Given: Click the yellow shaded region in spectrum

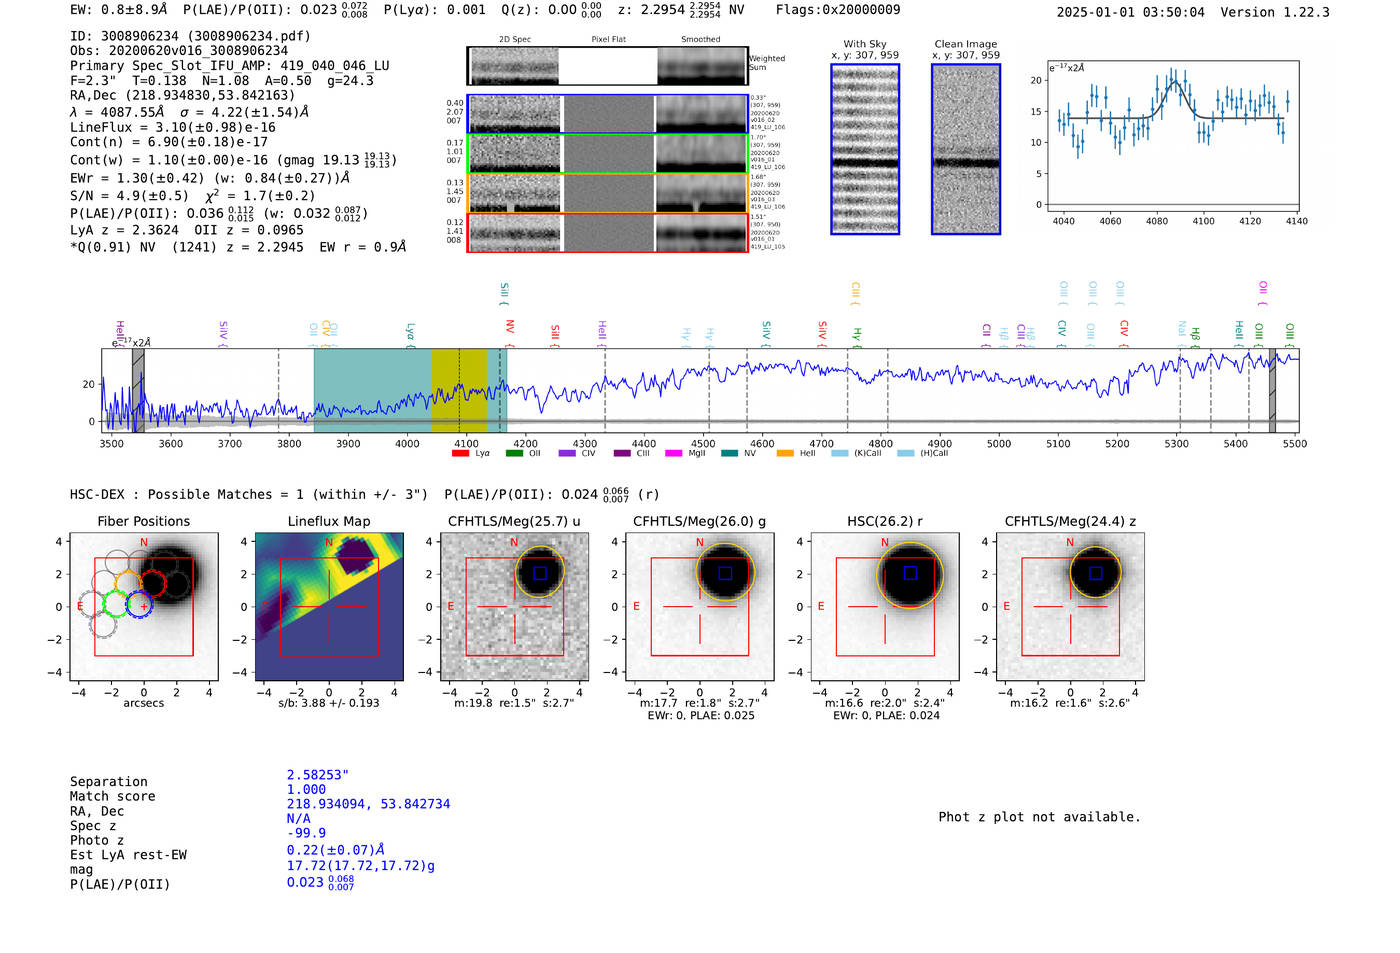Looking at the screenshot, I should click(x=459, y=391).
